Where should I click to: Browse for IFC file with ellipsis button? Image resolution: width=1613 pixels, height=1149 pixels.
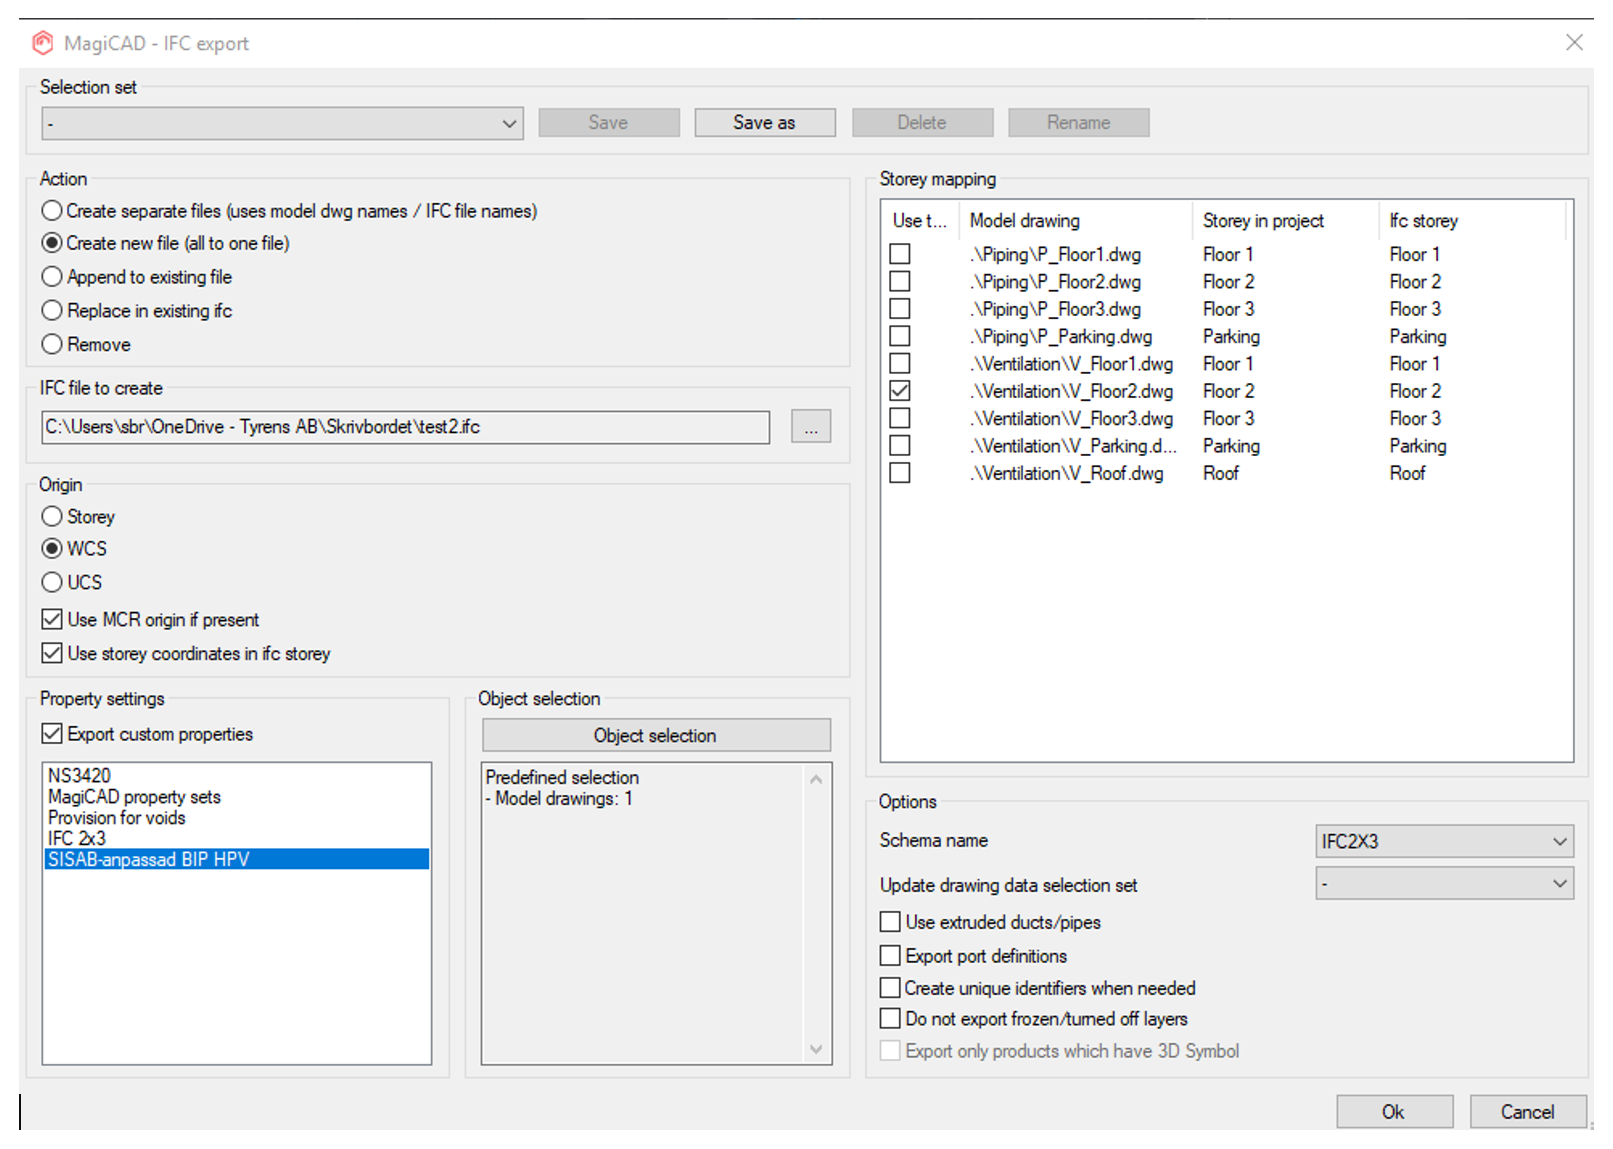point(811,427)
